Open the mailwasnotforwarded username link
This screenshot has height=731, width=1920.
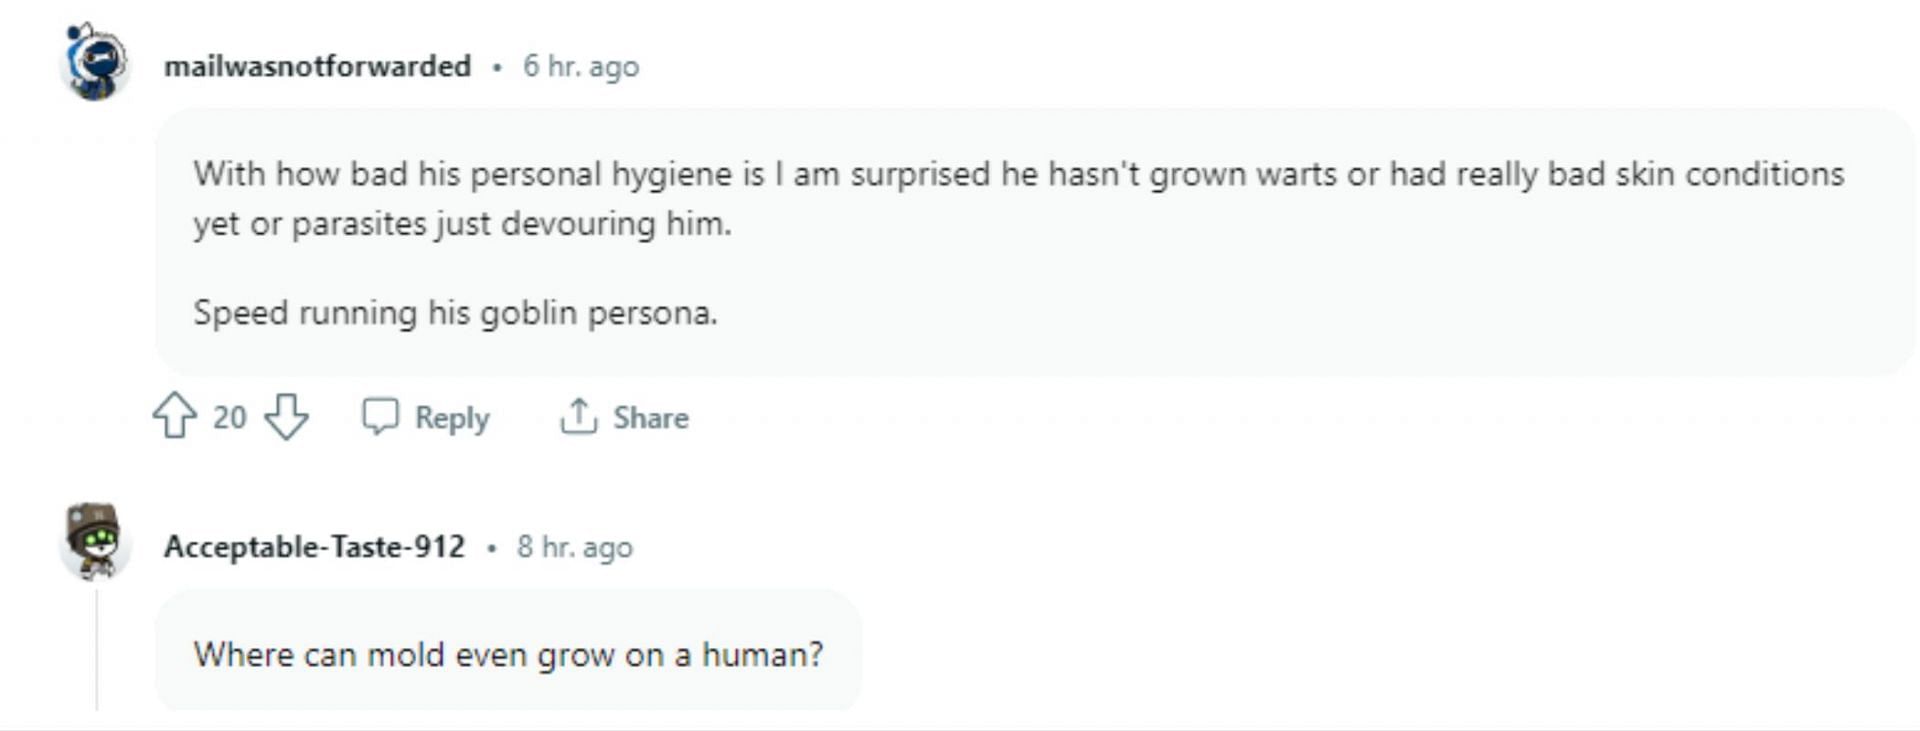(317, 66)
